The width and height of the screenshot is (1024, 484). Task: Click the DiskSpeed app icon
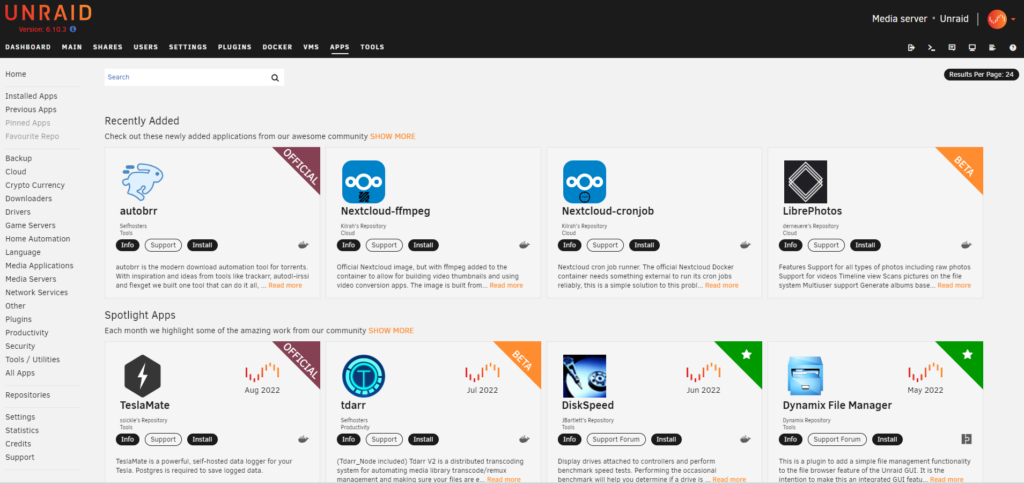point(584,376)
